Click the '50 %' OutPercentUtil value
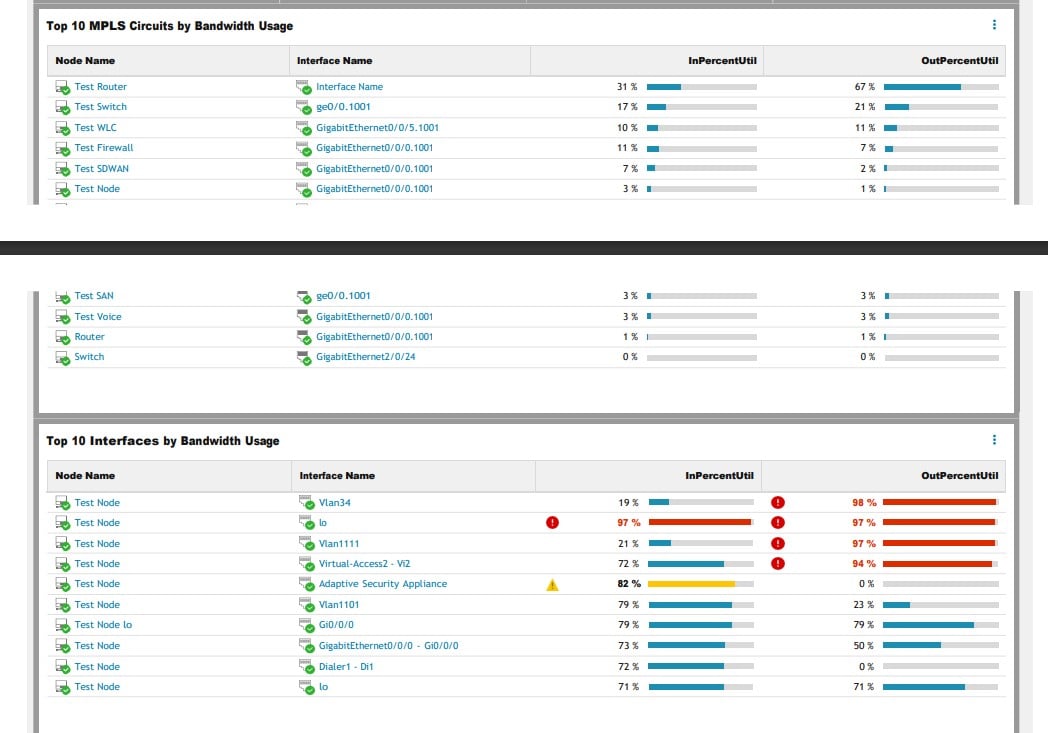The width and height of the screenshot is (1048, 733). 864,645
